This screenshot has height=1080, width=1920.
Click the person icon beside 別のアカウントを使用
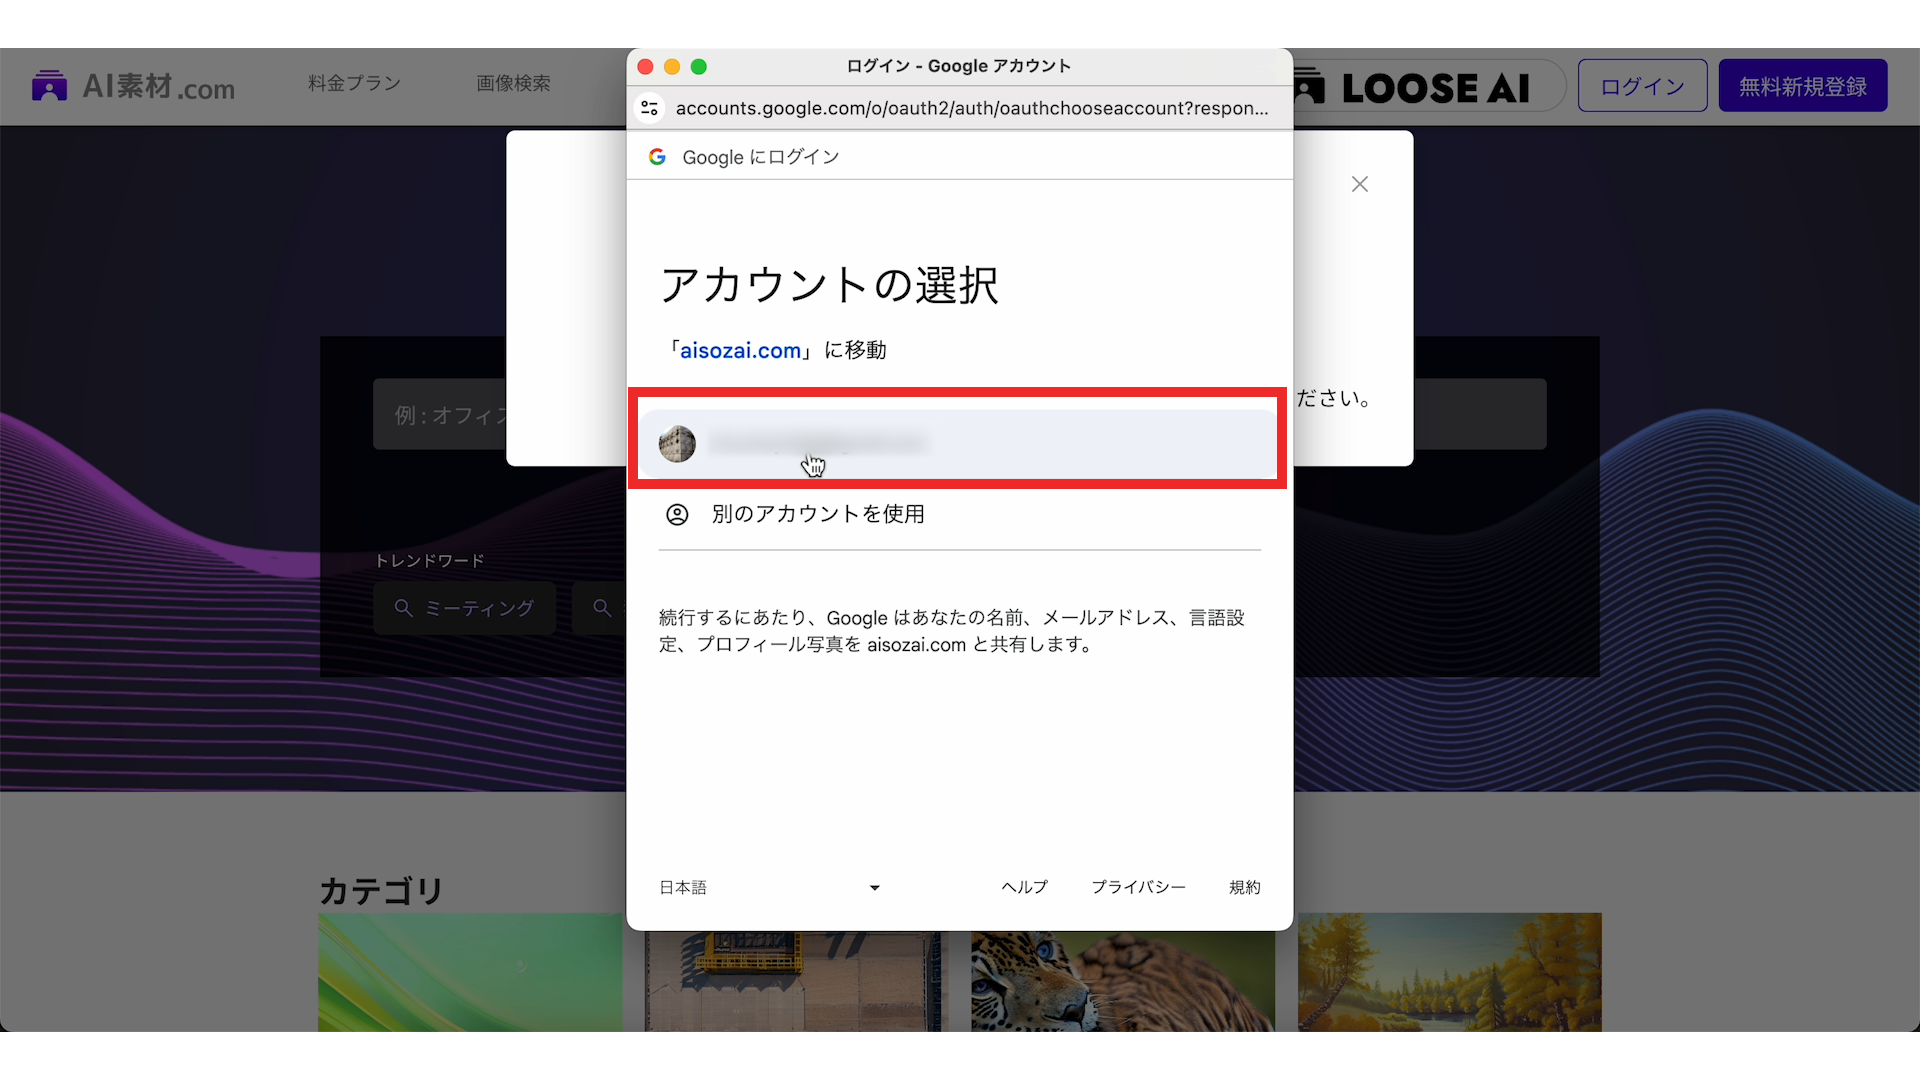[x=677, y=514]
